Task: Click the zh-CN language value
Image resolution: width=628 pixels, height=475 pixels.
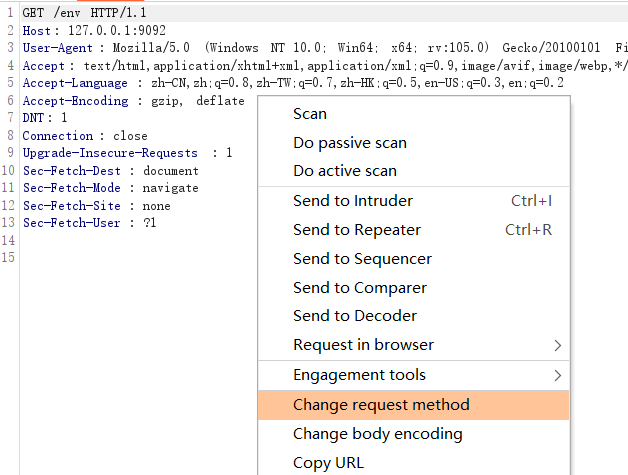Action: [169, 83]
